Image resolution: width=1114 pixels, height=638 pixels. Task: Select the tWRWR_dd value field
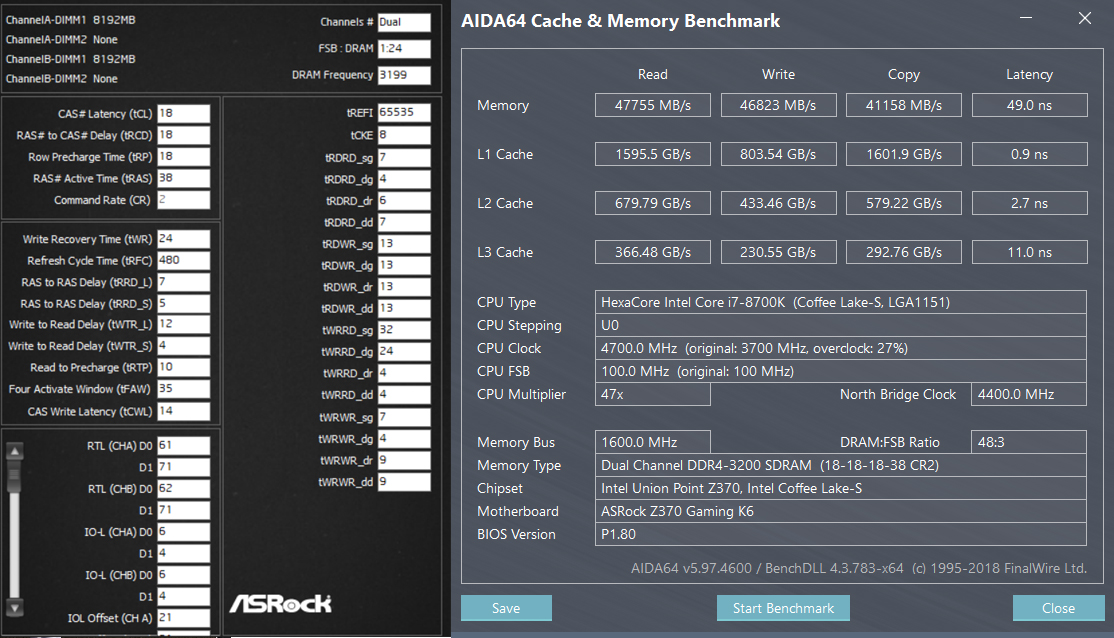404,482
